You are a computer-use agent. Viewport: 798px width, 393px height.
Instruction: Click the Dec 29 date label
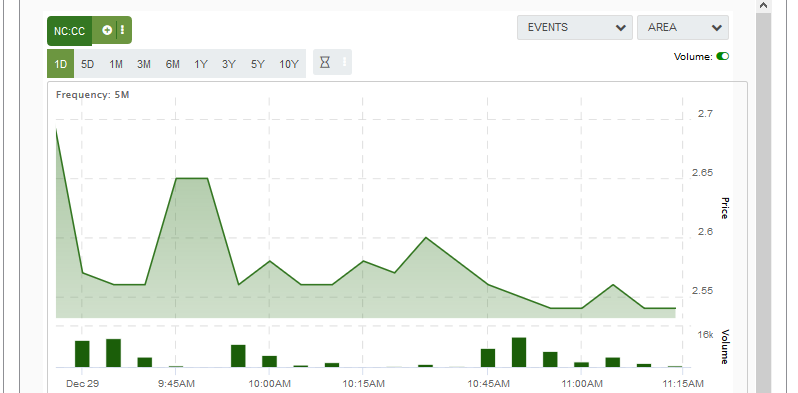point(82,383)
